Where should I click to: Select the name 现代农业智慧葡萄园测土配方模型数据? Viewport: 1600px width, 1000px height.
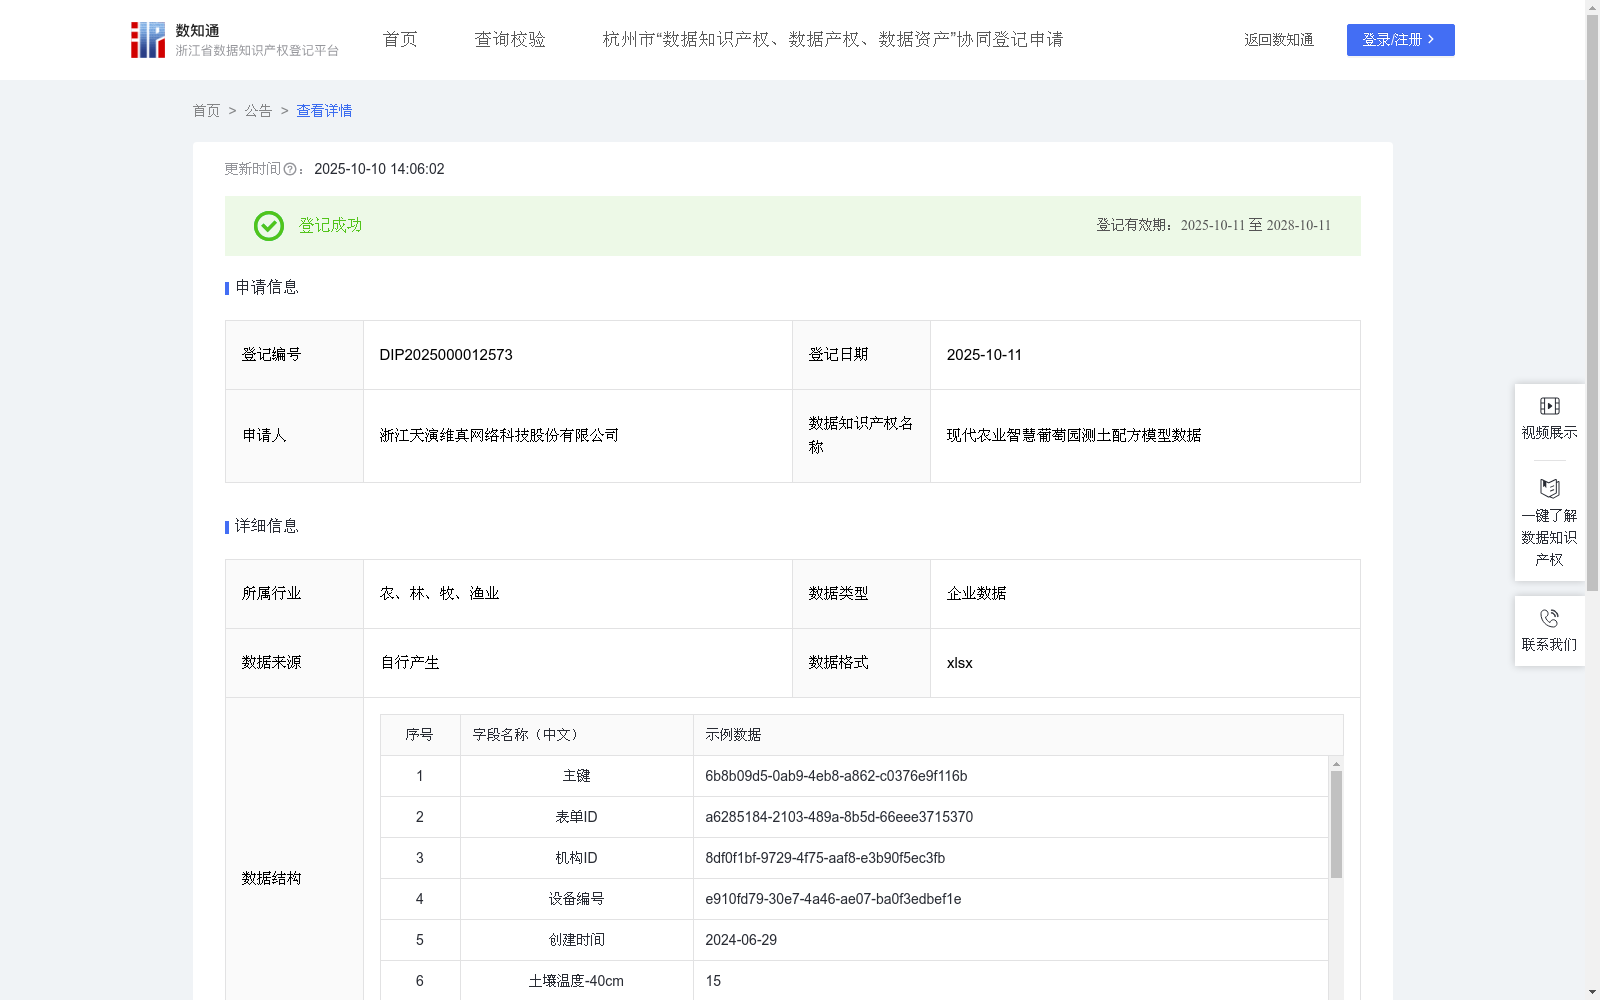(1074, 436)
